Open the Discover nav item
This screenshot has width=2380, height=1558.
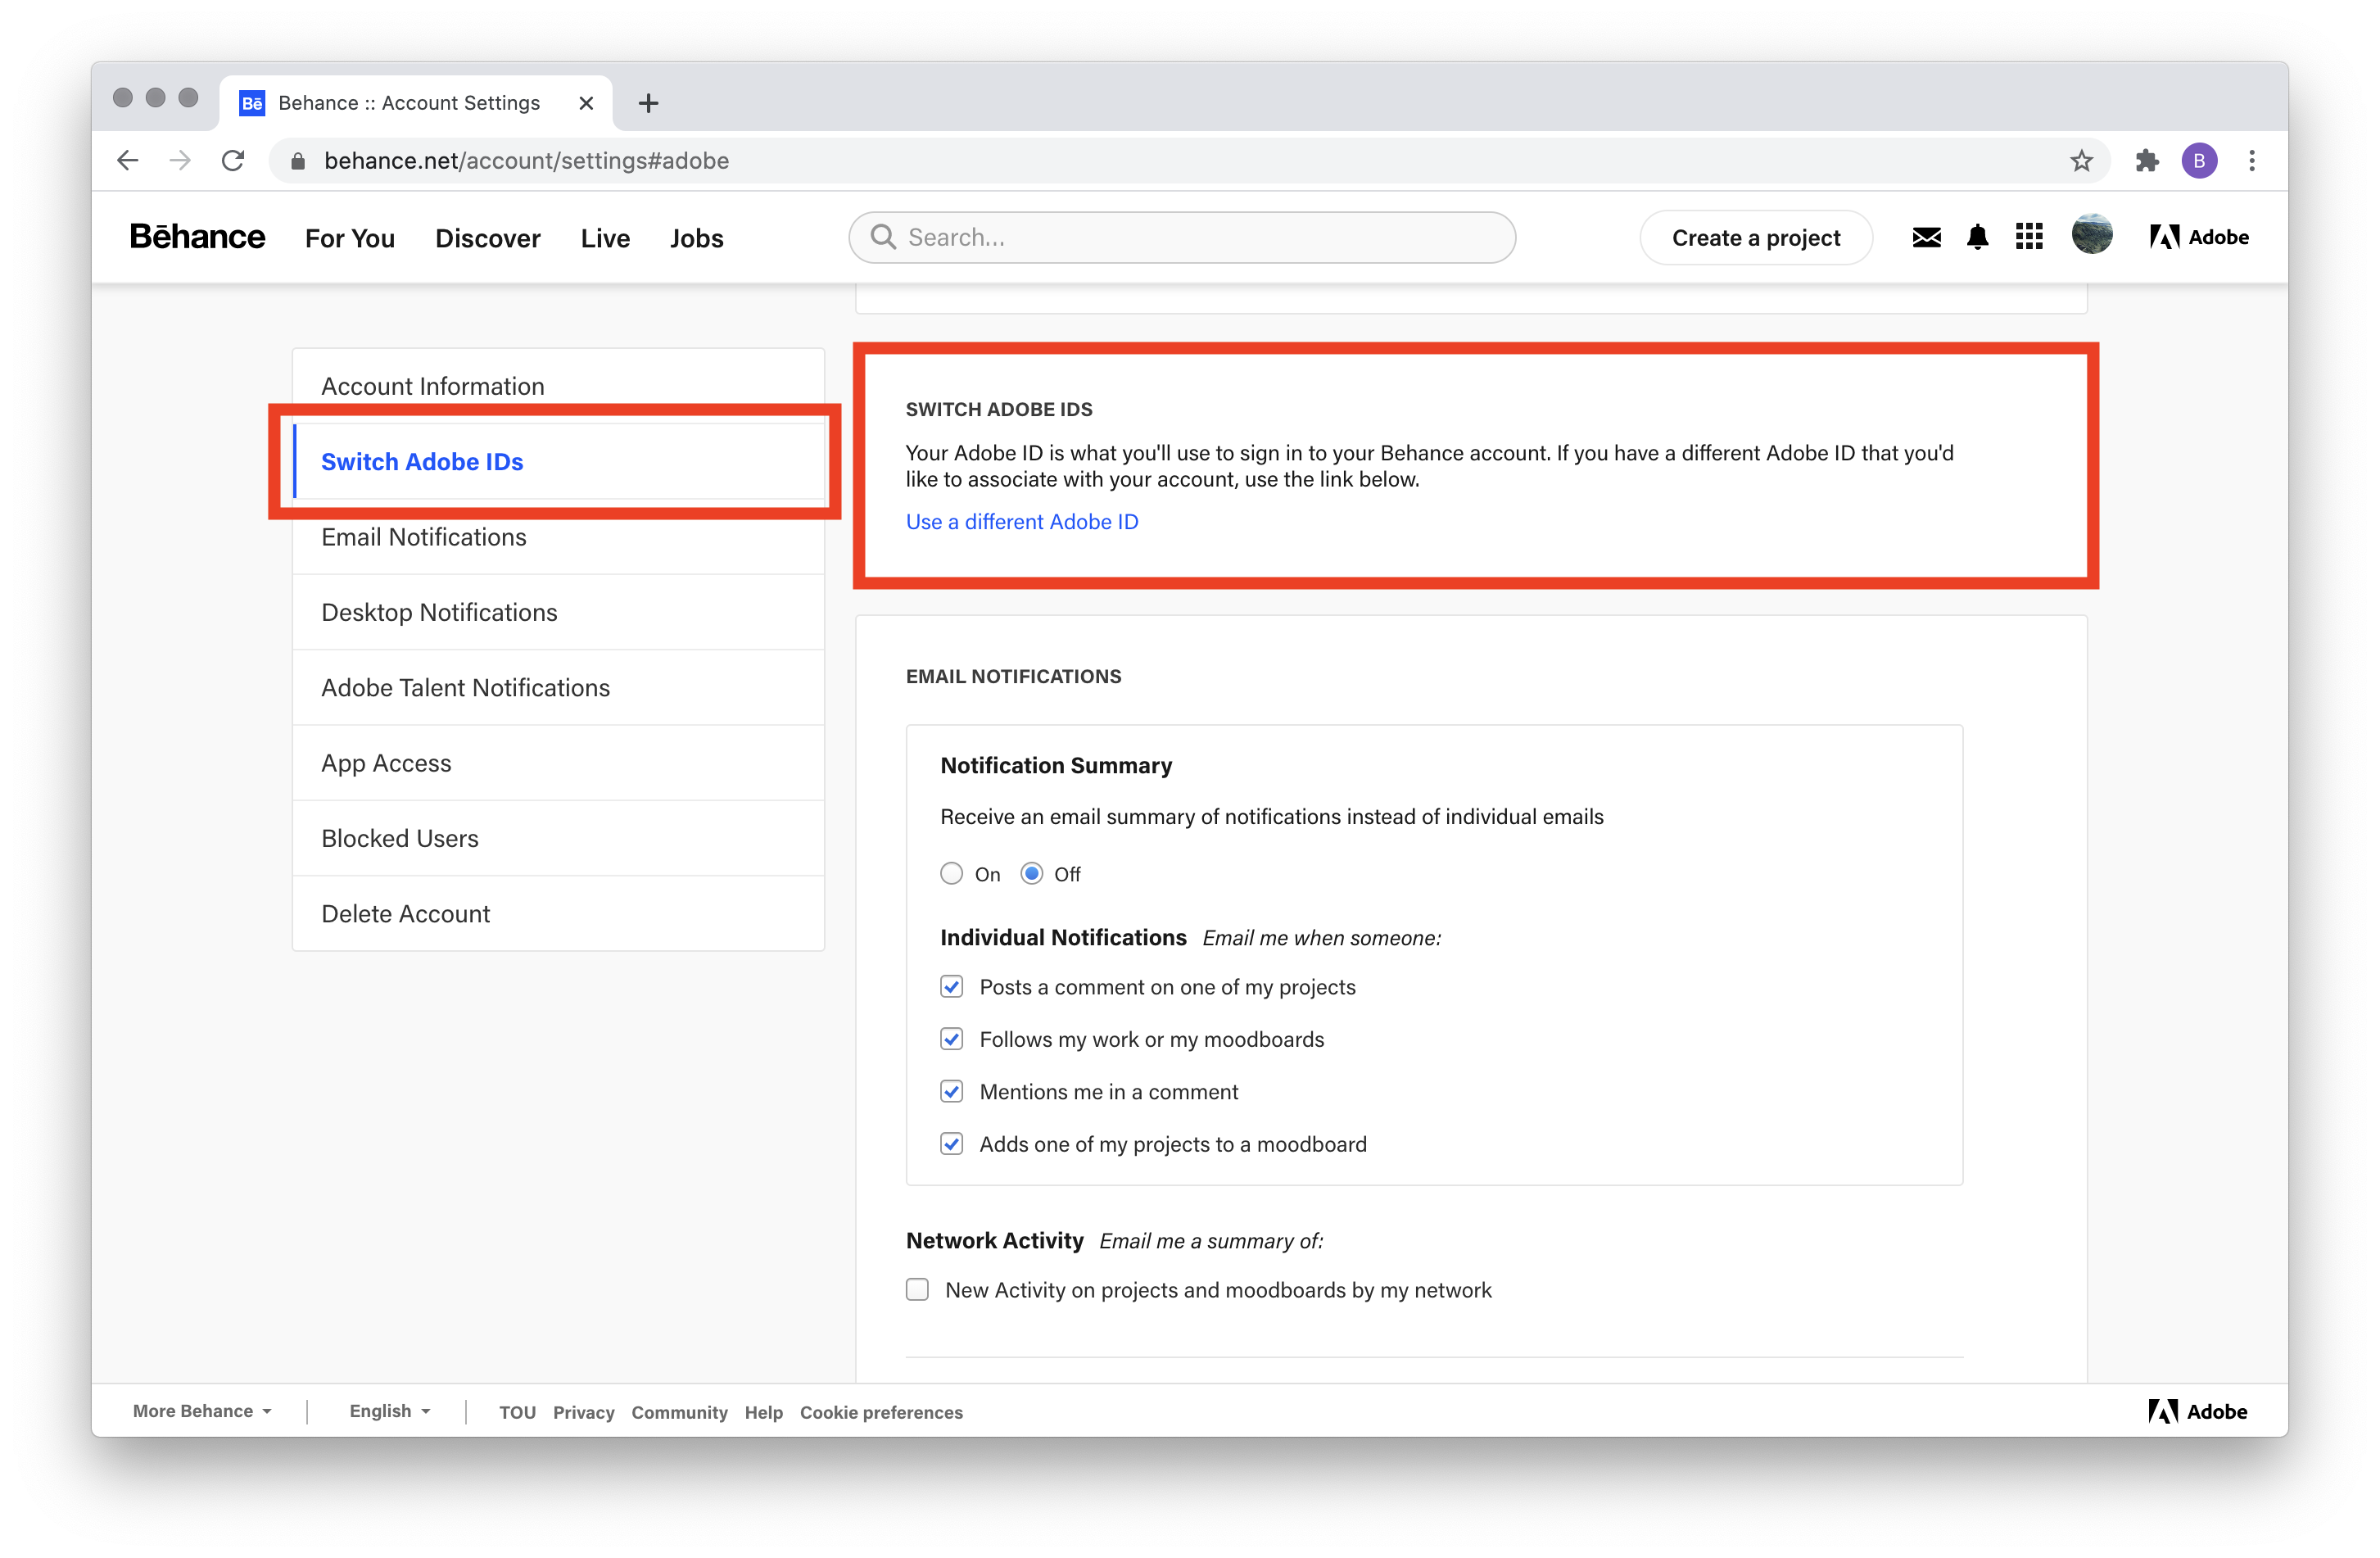(488, 238)
